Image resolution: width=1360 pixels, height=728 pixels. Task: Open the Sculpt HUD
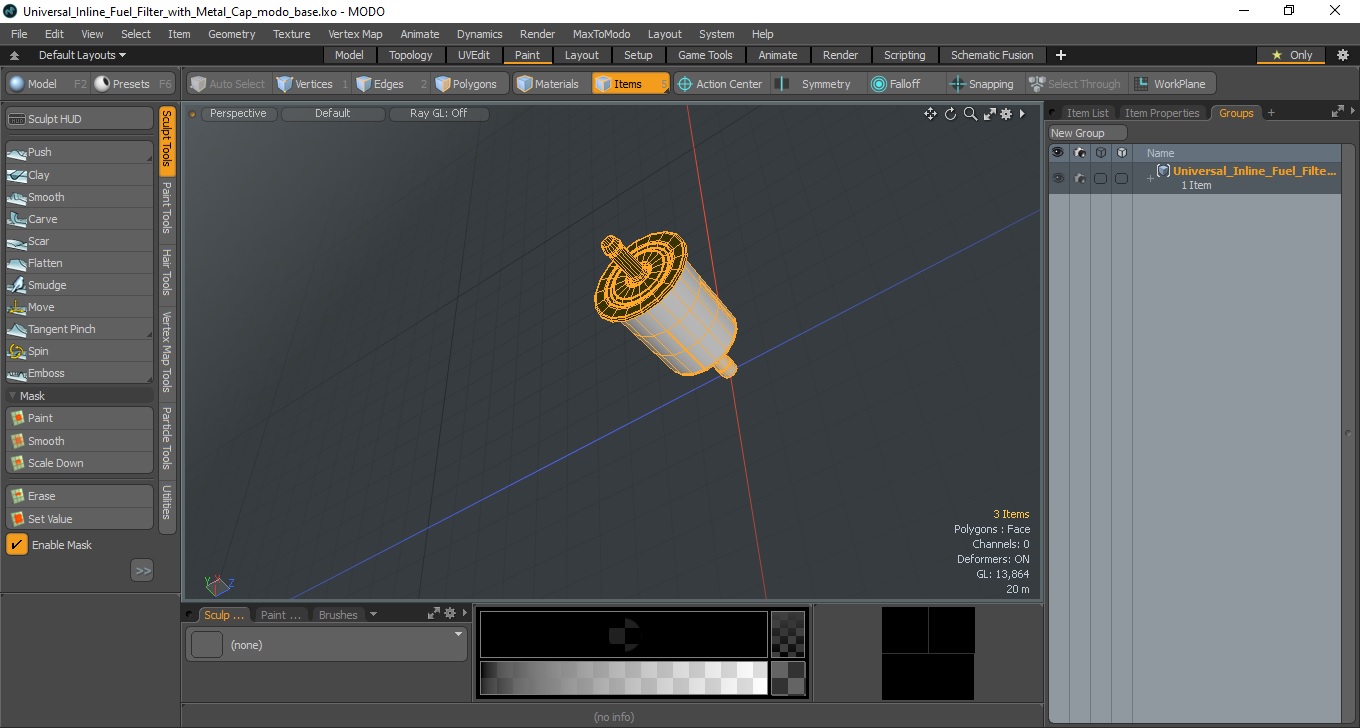point(79,119)
